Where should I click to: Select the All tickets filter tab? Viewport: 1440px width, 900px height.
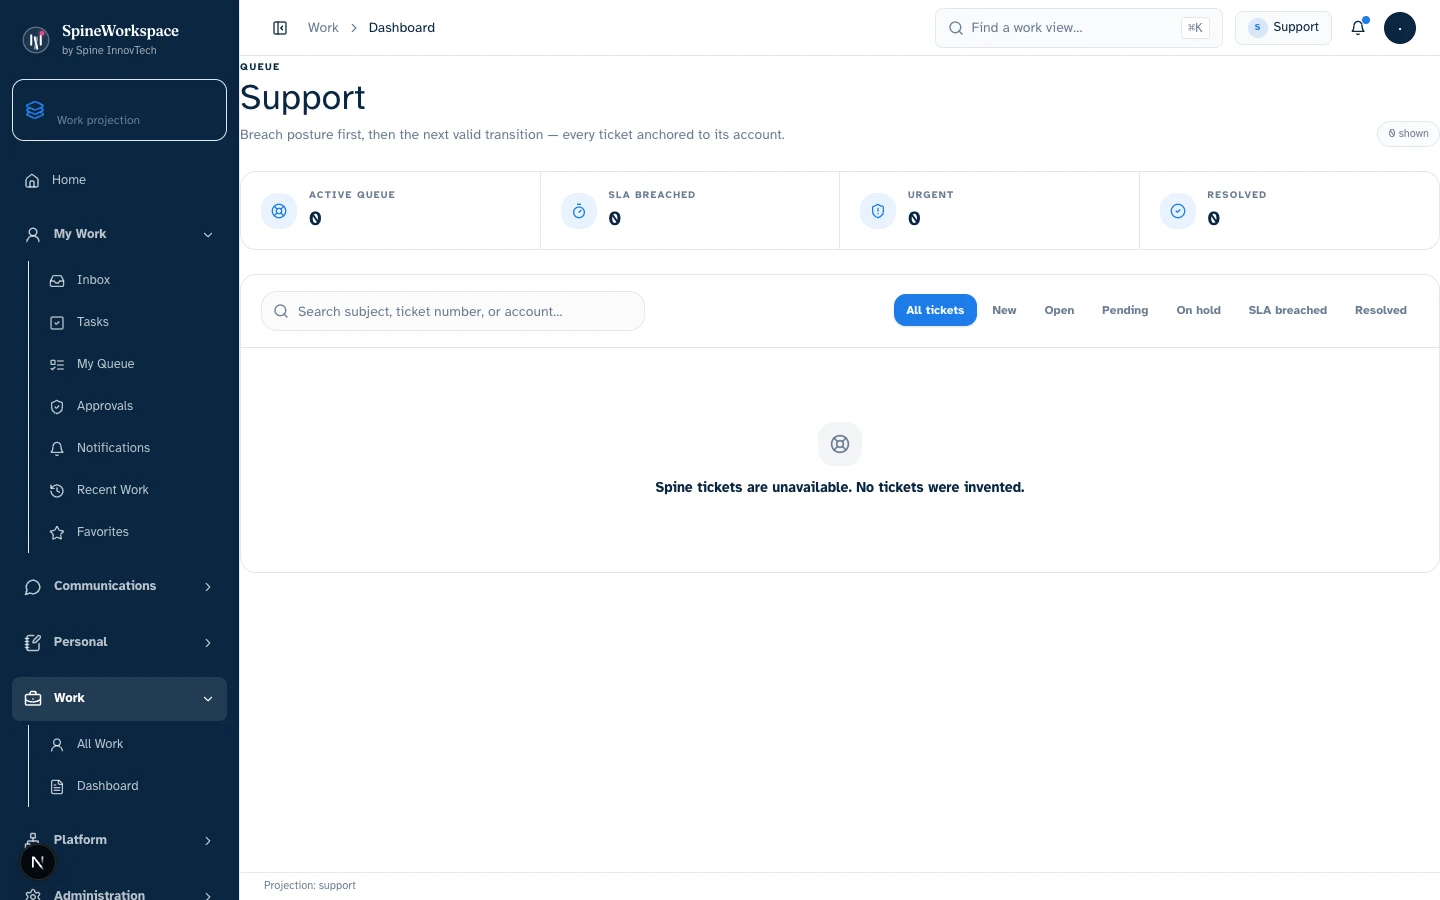(x=935, y=311)
